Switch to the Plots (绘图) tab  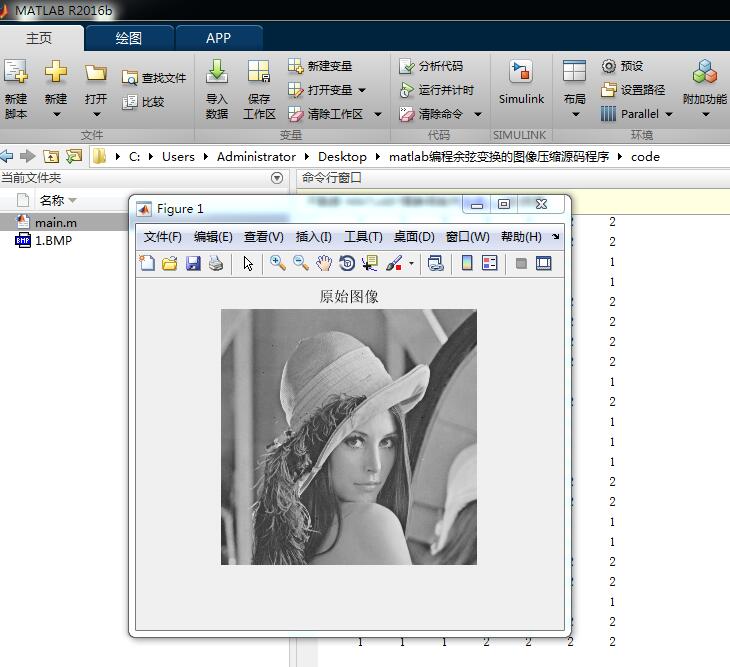(x=128, y=38)
